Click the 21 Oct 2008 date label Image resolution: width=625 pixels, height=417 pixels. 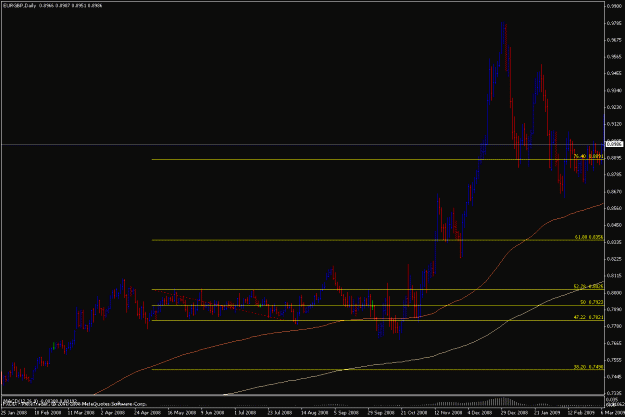coord(414,413)
